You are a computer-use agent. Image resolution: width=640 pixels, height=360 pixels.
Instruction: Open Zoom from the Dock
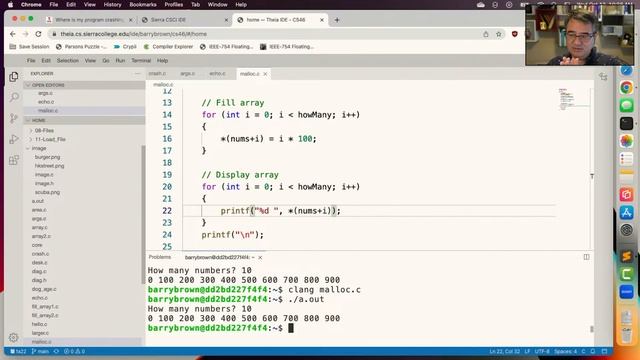tap(627, 292)
